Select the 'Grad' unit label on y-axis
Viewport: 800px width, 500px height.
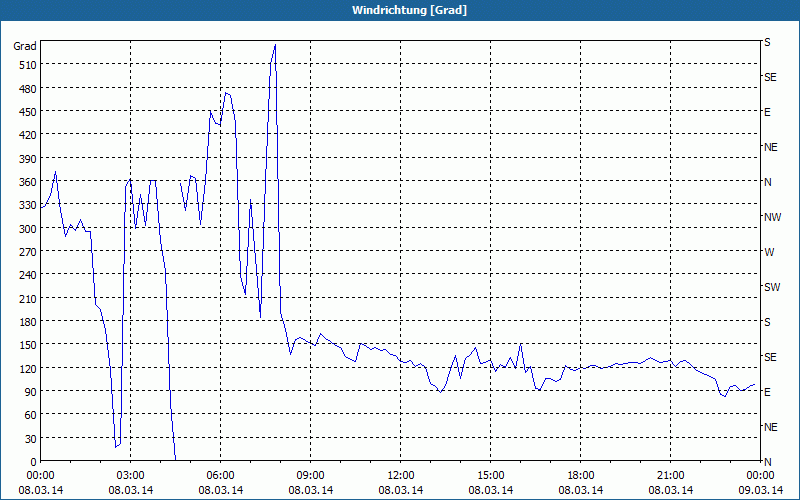pos(25,46)
